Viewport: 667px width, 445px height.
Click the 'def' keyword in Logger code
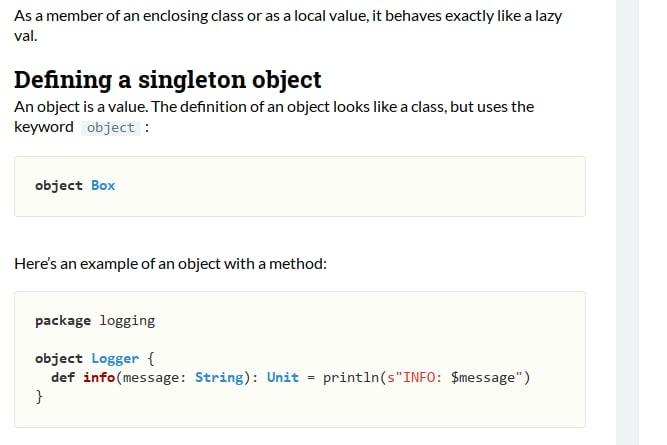click(x=63, y=377)
